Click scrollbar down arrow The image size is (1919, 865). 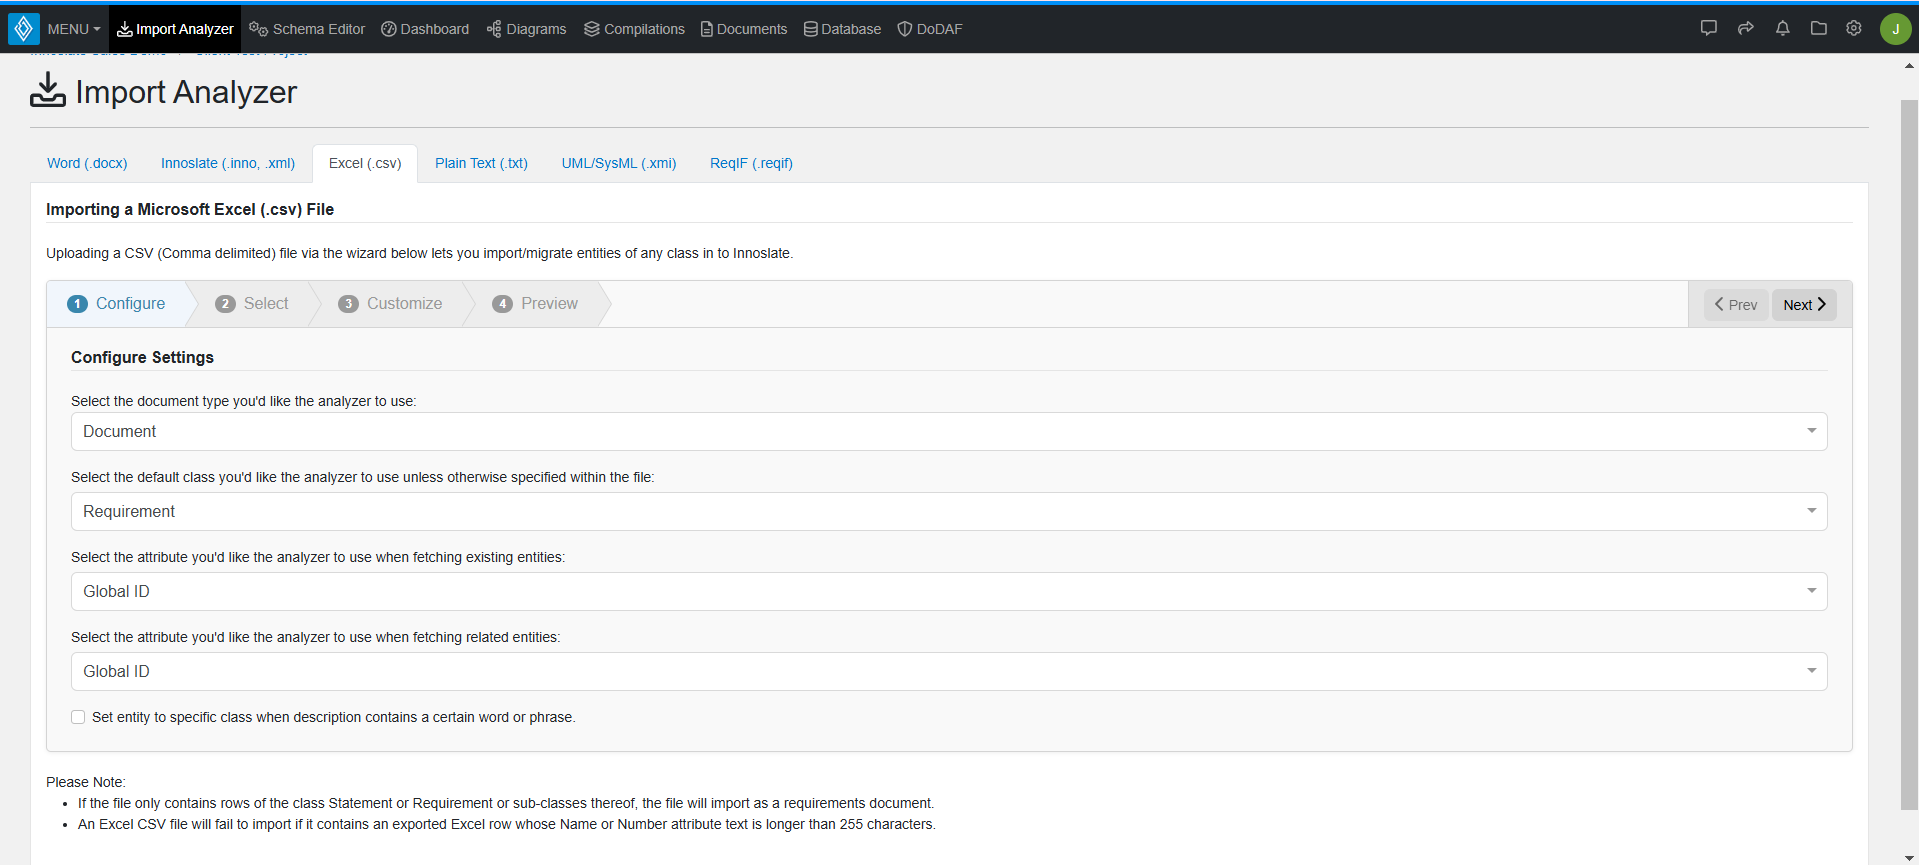coord(1909,858)
